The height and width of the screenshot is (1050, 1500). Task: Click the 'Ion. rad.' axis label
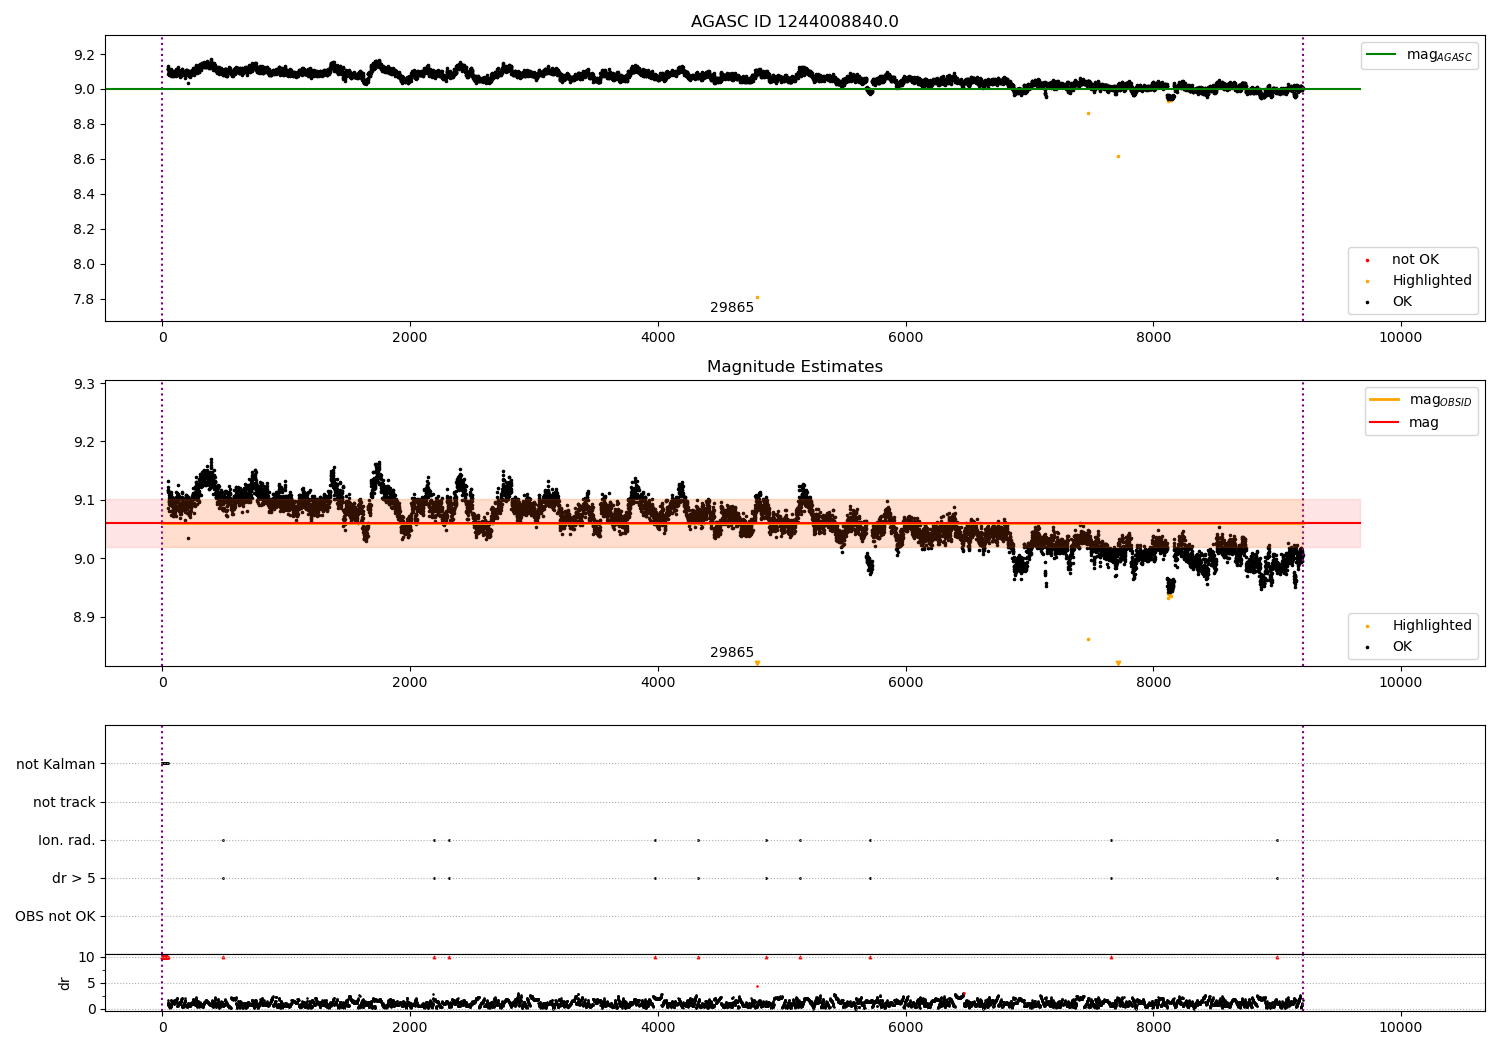pyautogui.click(x=67, y=840)
